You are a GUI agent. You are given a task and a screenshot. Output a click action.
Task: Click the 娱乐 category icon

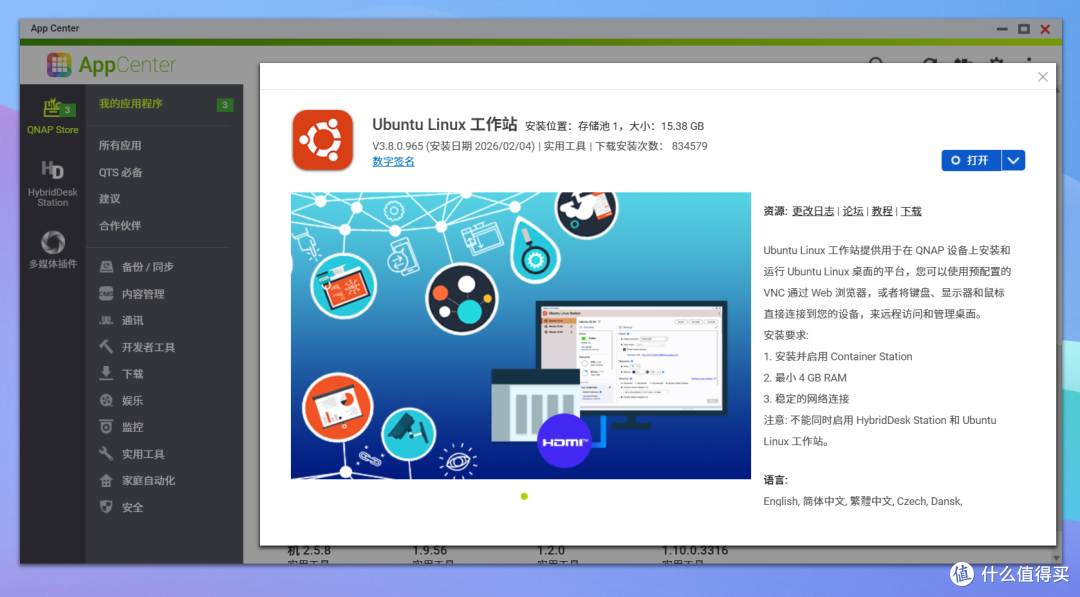click(106, 400)
